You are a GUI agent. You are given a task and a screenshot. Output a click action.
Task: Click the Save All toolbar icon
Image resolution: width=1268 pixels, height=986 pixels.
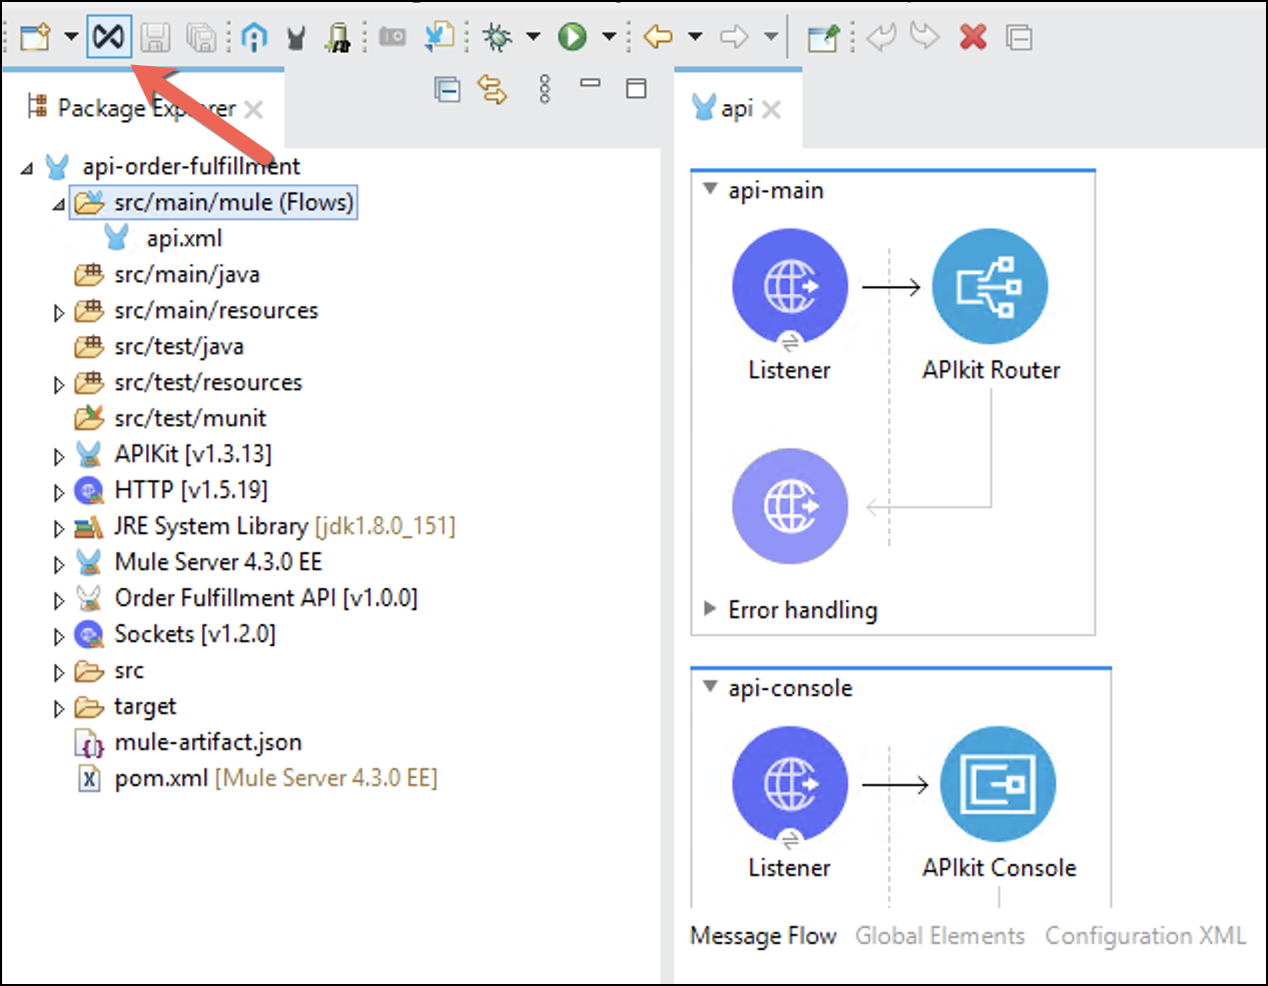[x=202, y=38]
